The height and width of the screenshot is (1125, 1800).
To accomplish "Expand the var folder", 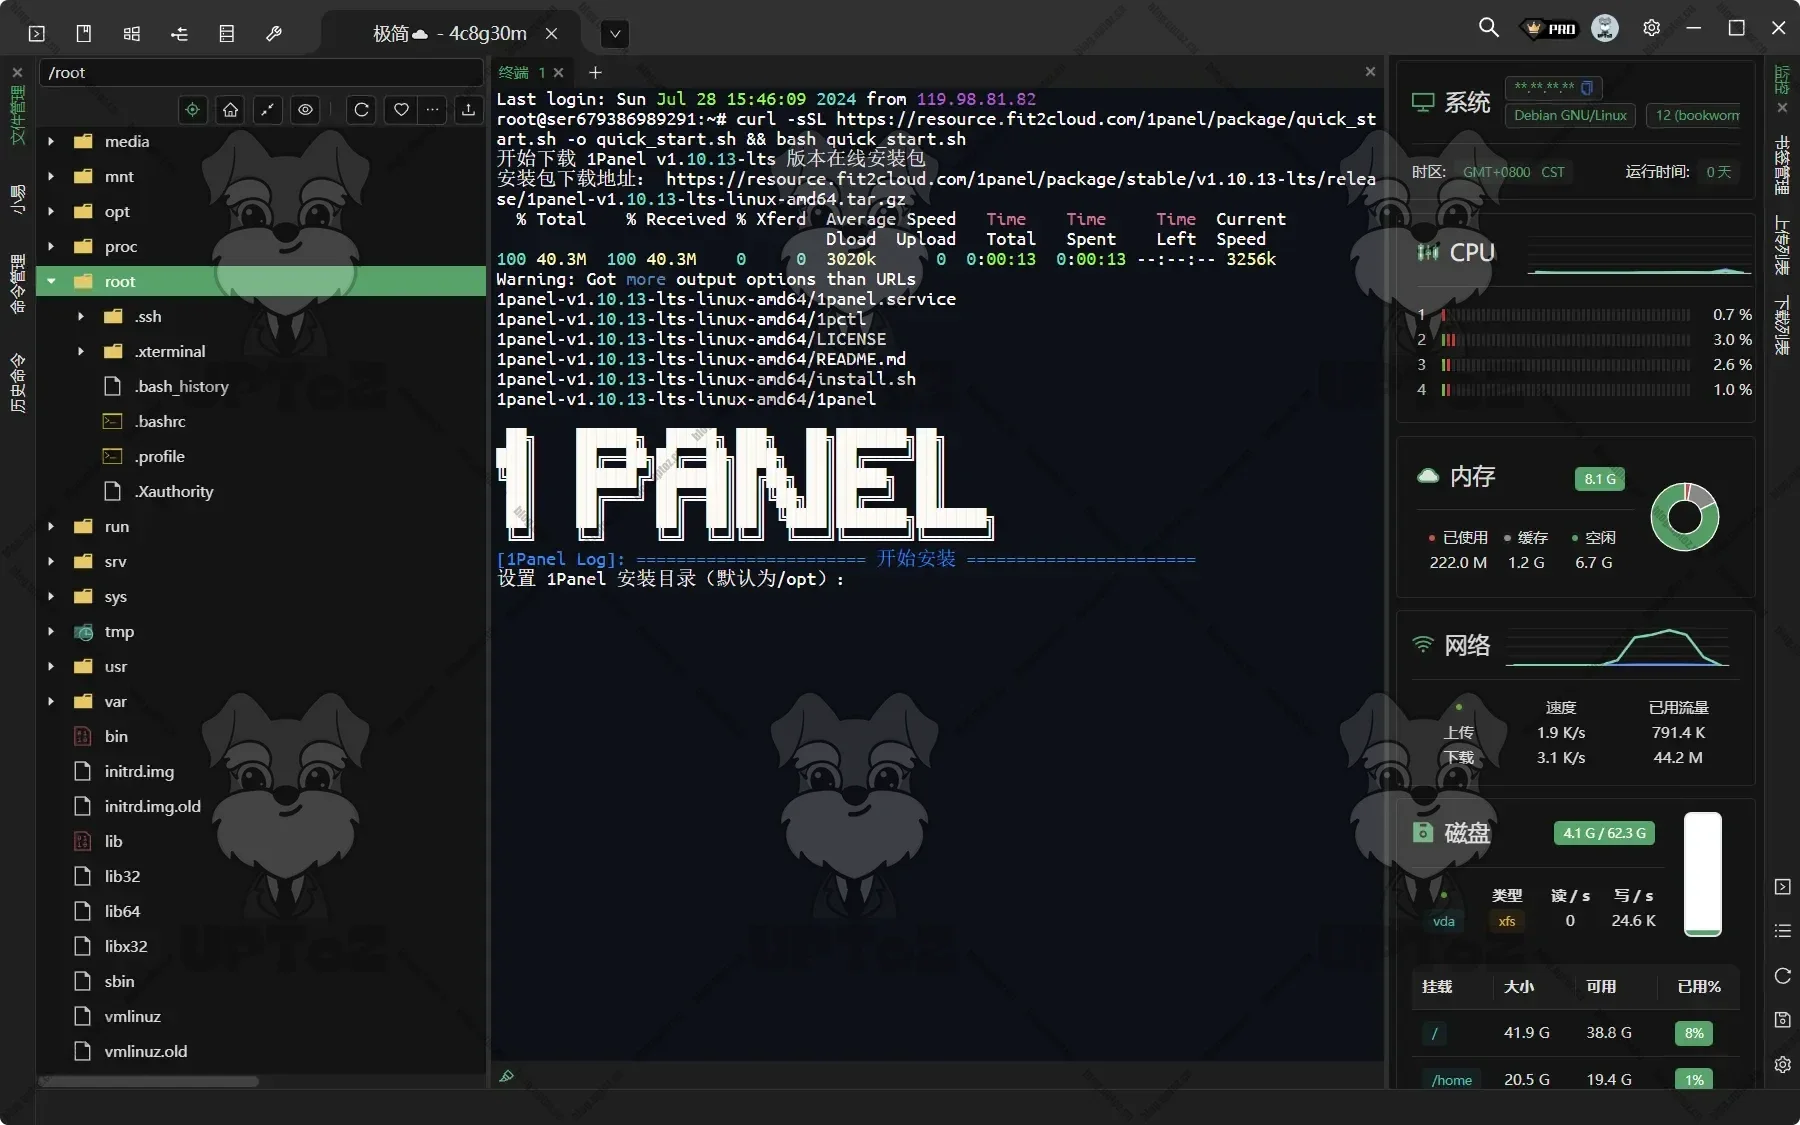I will coord(51,701).
